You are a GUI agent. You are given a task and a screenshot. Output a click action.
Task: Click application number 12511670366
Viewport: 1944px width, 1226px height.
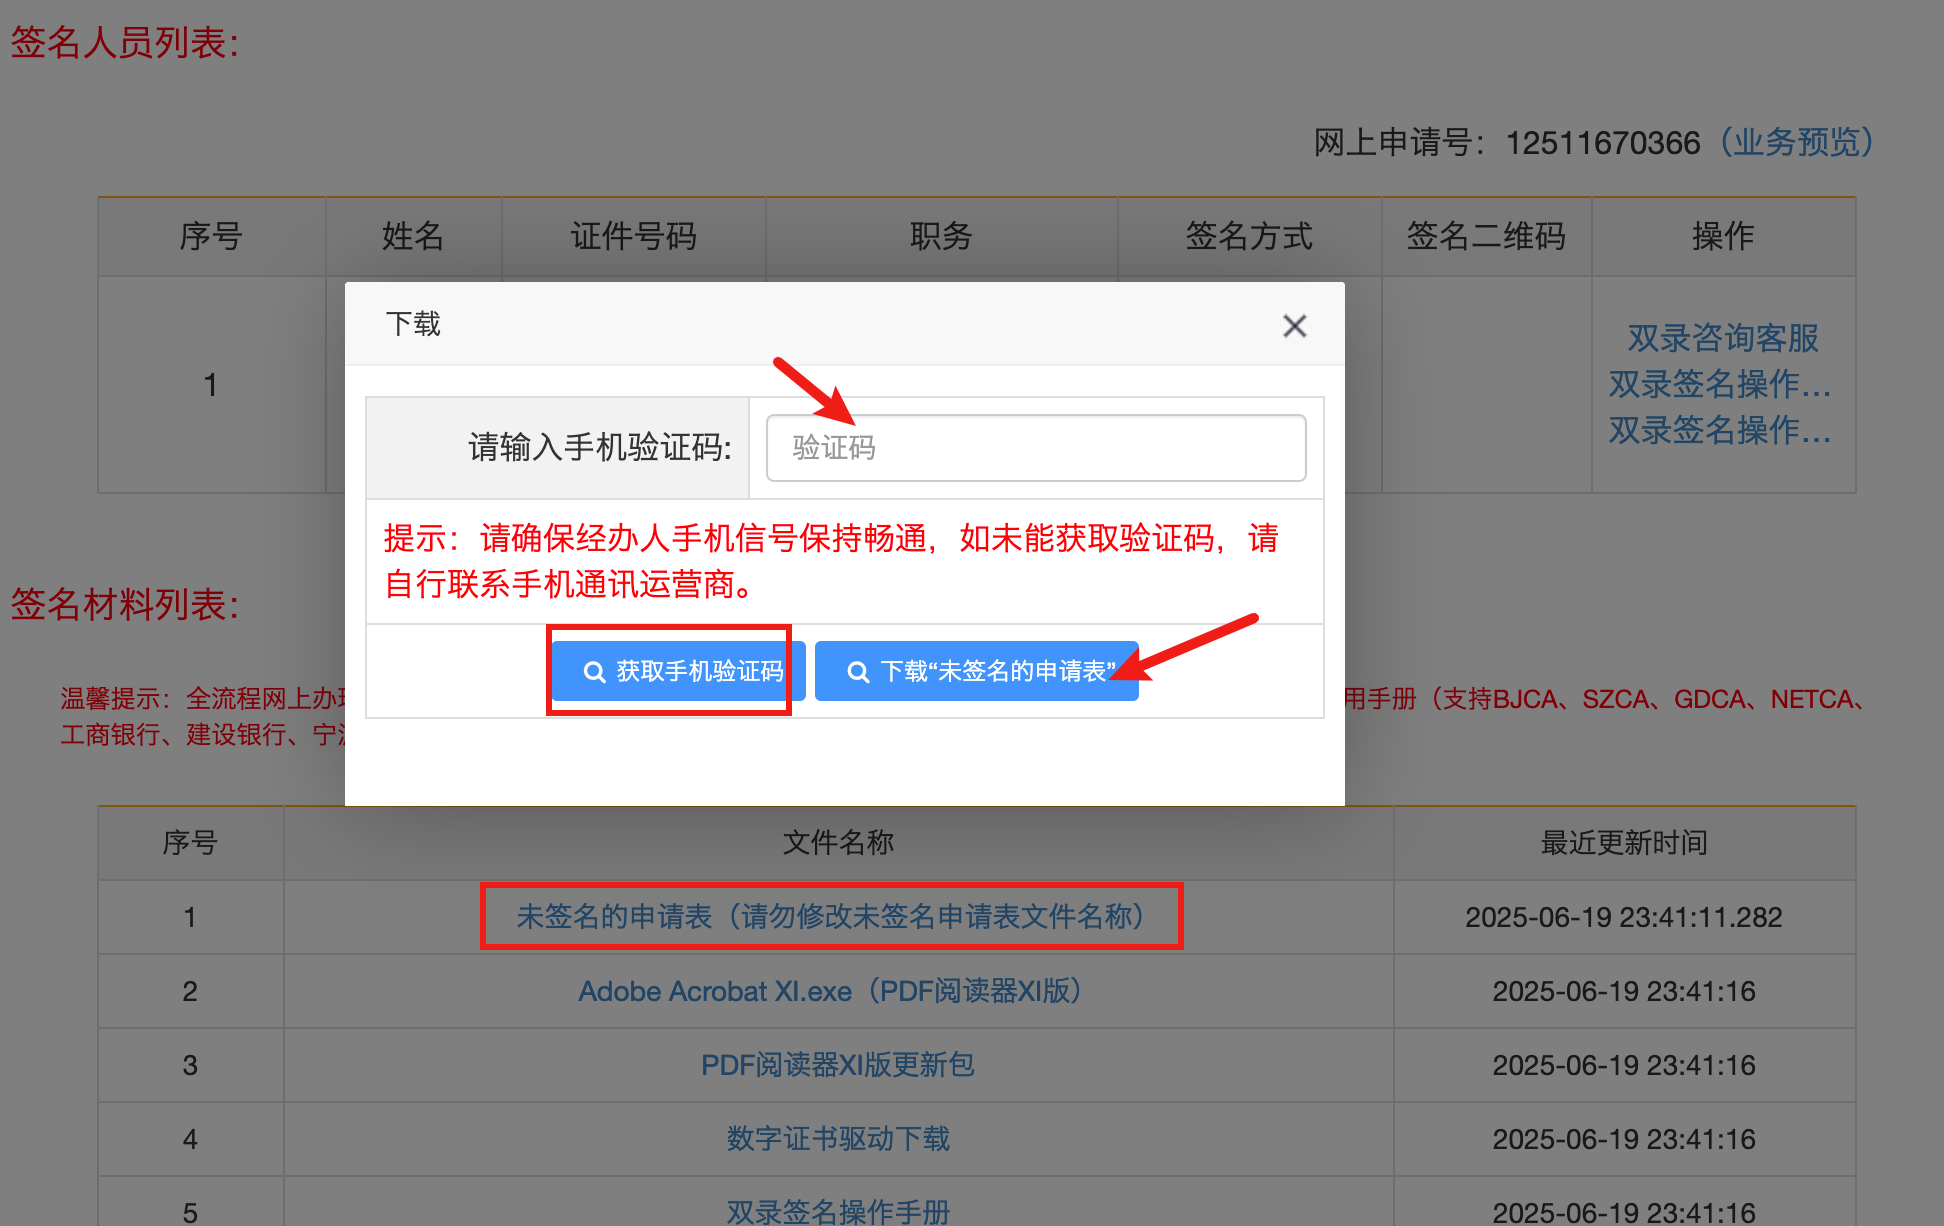click(x=1602, y=143)
